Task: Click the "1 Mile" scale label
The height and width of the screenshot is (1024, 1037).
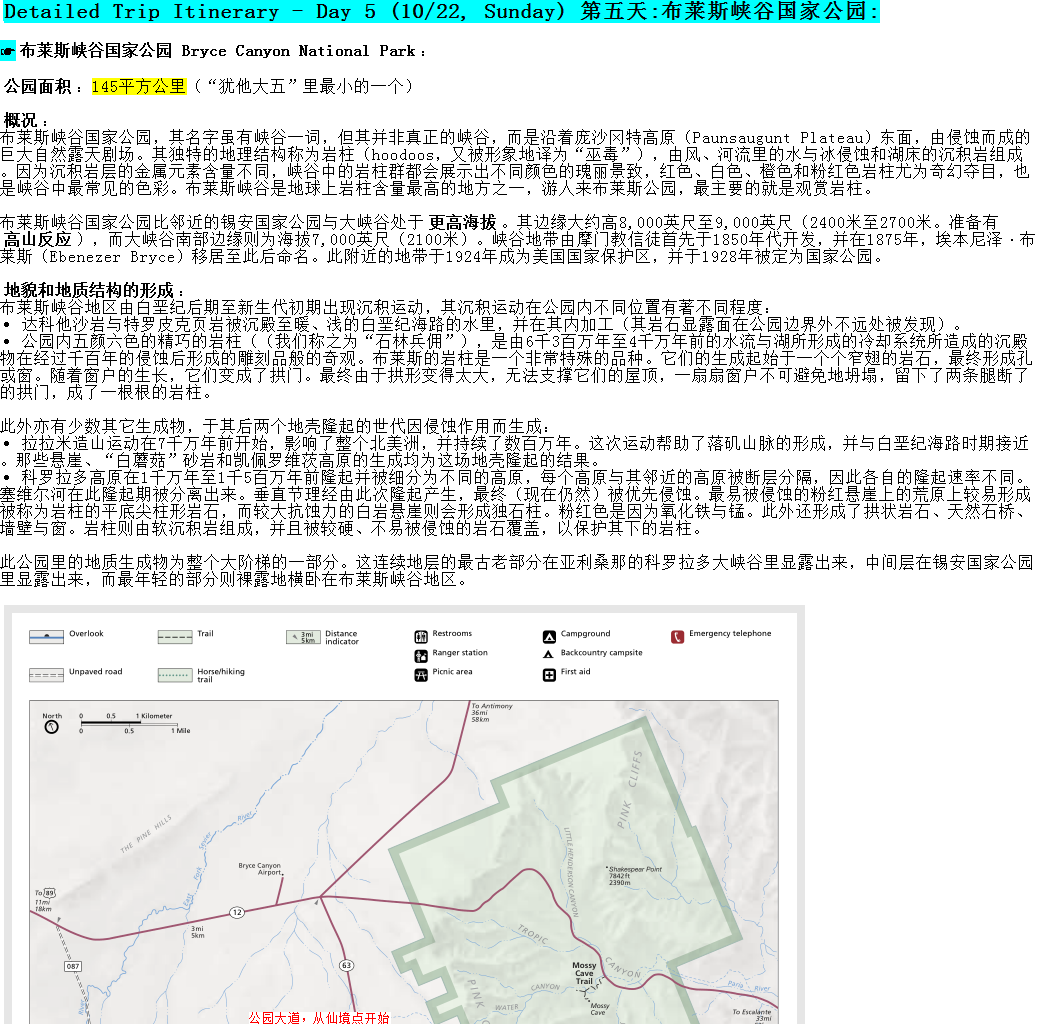Action: pyautogui.click(x=181, y=731)
